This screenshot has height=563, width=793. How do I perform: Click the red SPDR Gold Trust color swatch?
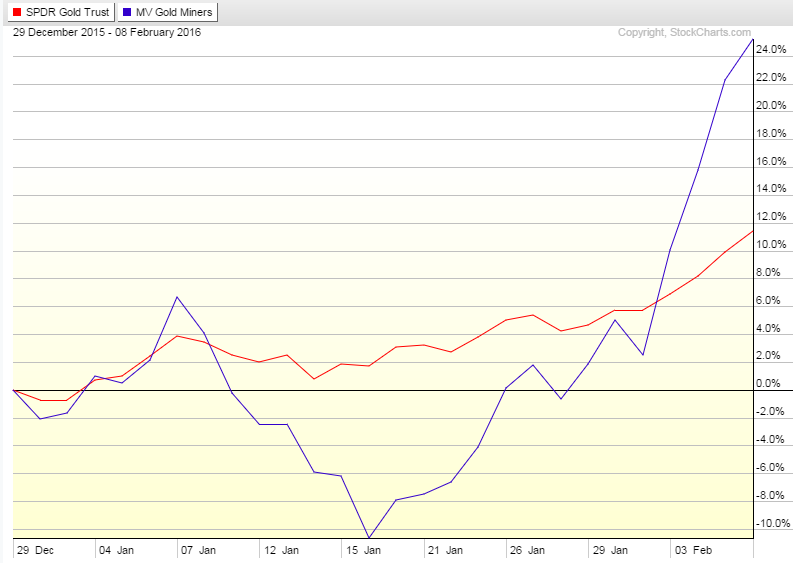point(18,13)
